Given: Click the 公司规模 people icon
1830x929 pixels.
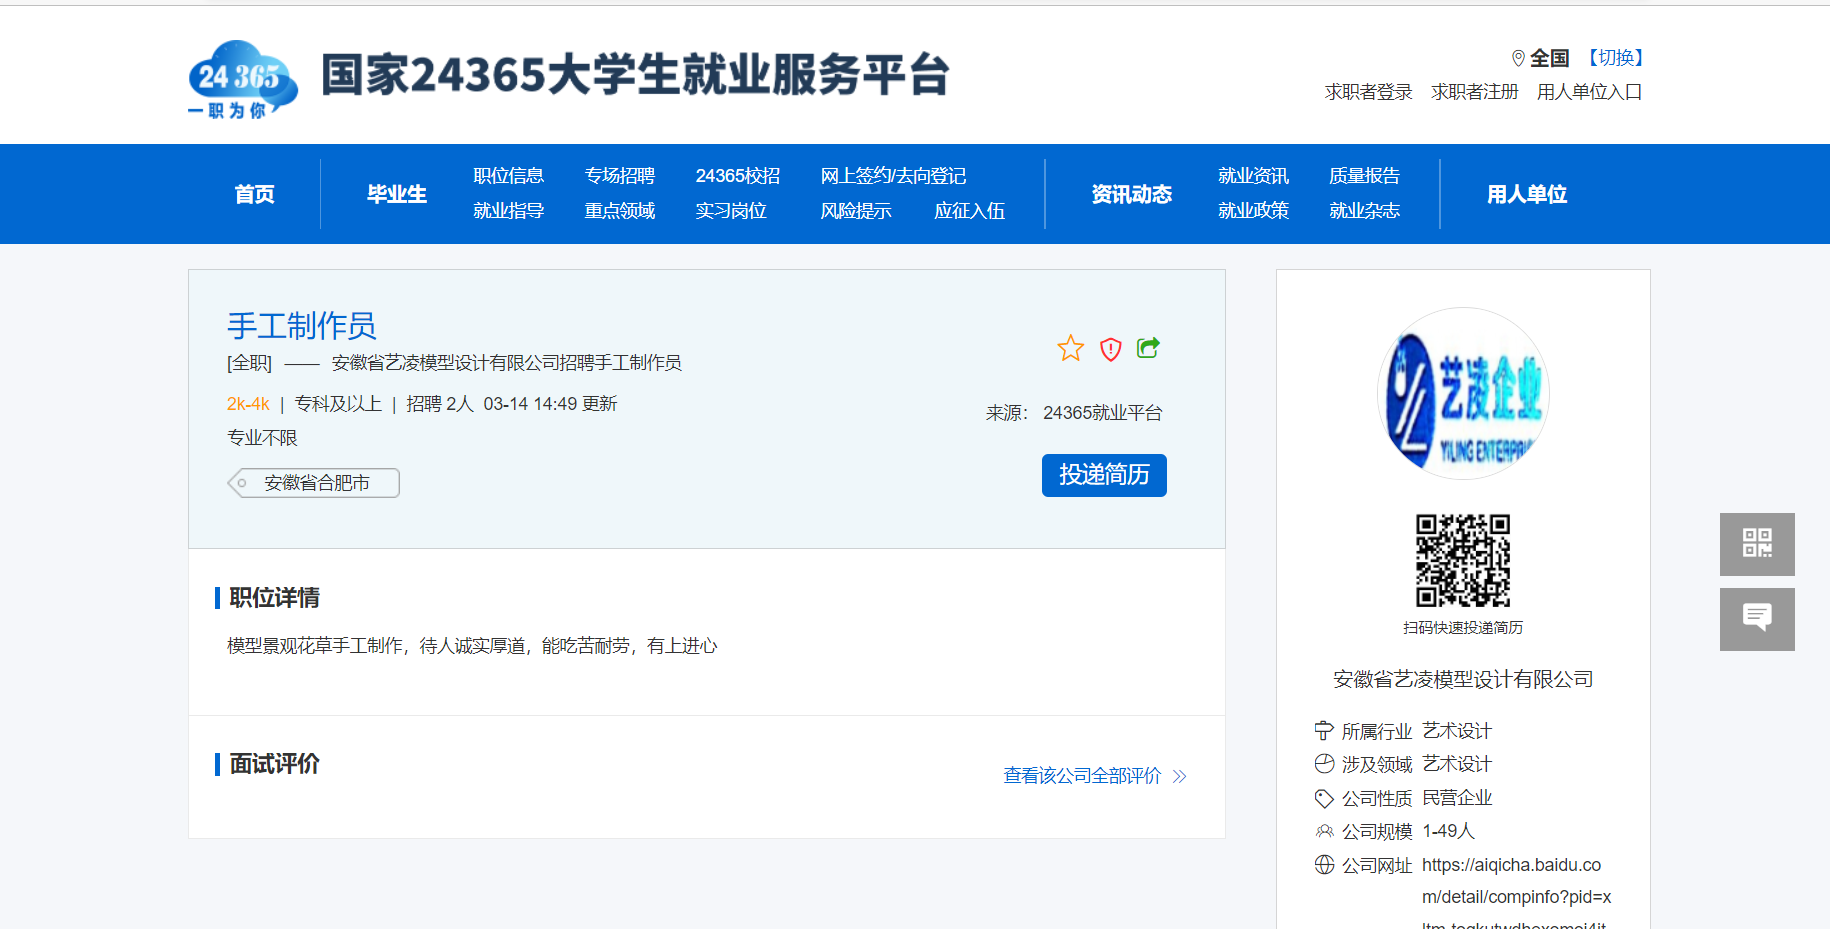Looking at the screenshot, I should [x=1324, y=831].
